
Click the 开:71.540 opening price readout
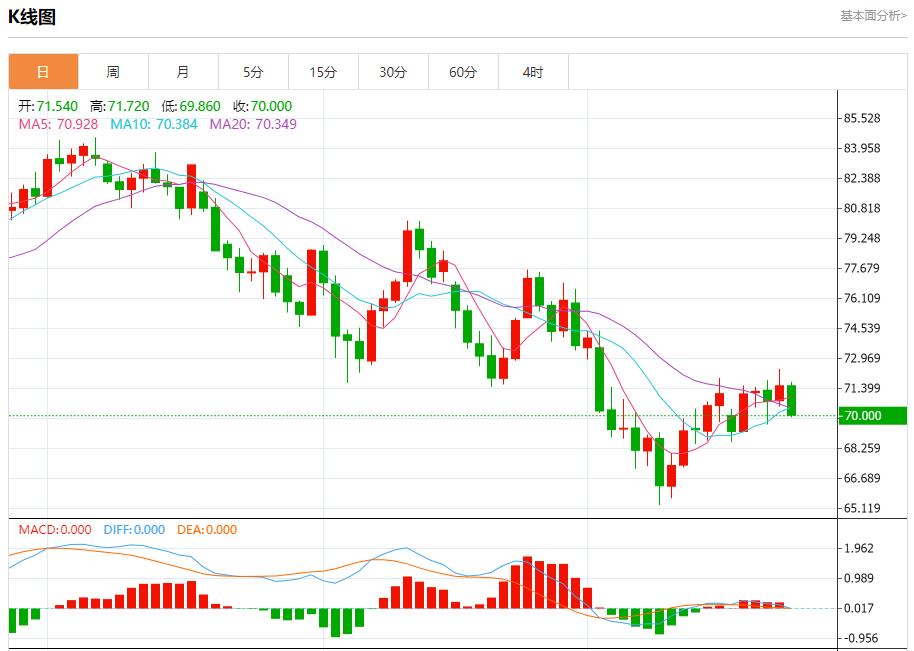pyautogui.click(x=49, y=106)
